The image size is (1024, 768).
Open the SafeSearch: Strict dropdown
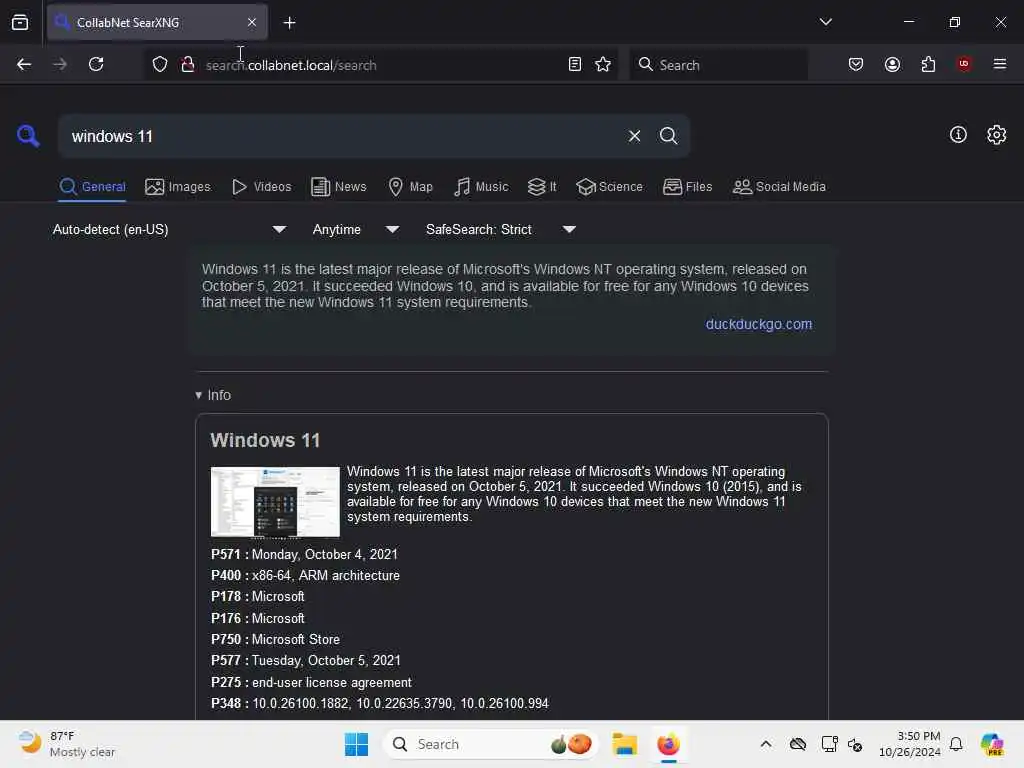tap(500, 229)
